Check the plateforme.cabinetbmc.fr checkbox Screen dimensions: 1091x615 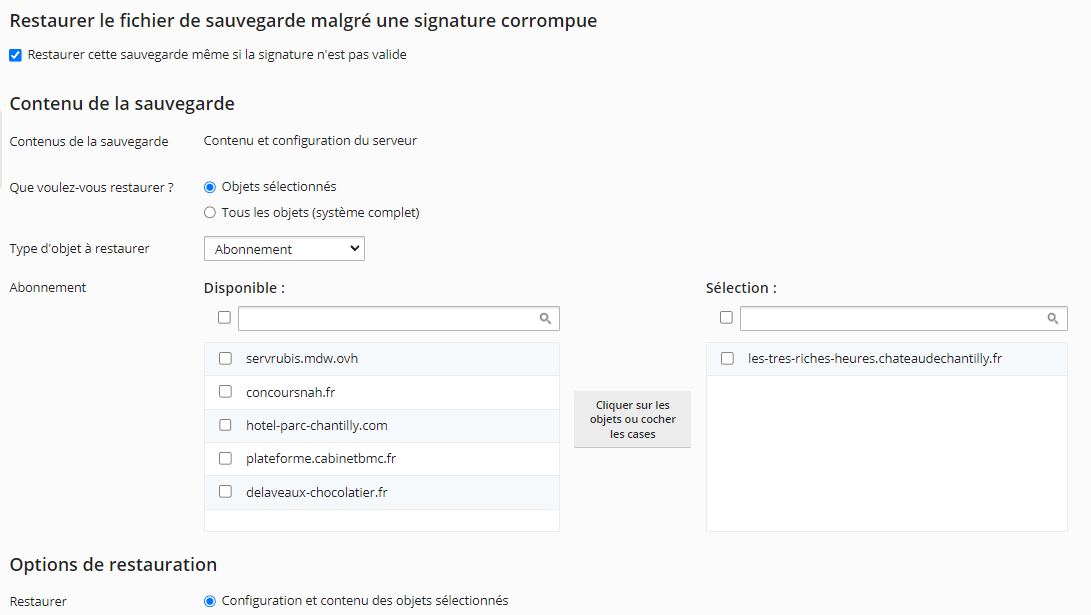pos(225,458)
